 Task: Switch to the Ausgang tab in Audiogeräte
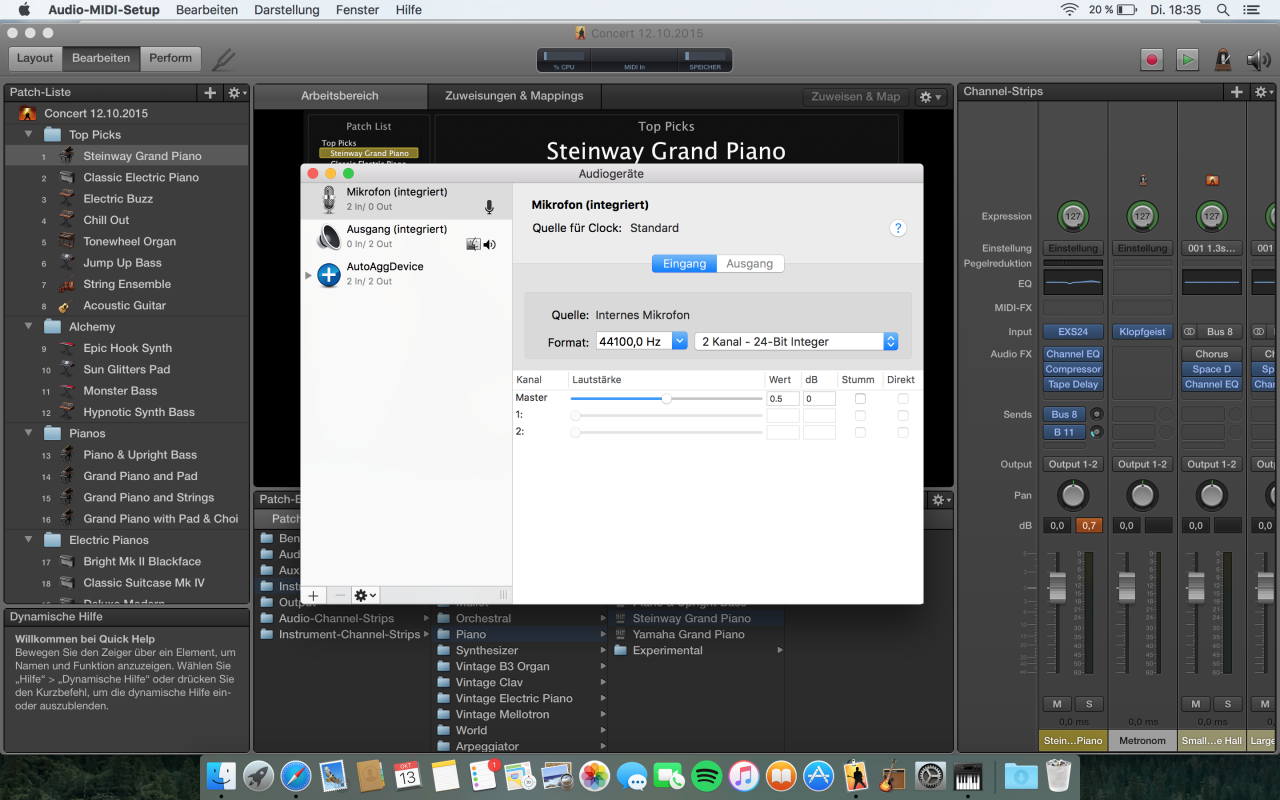750,264
